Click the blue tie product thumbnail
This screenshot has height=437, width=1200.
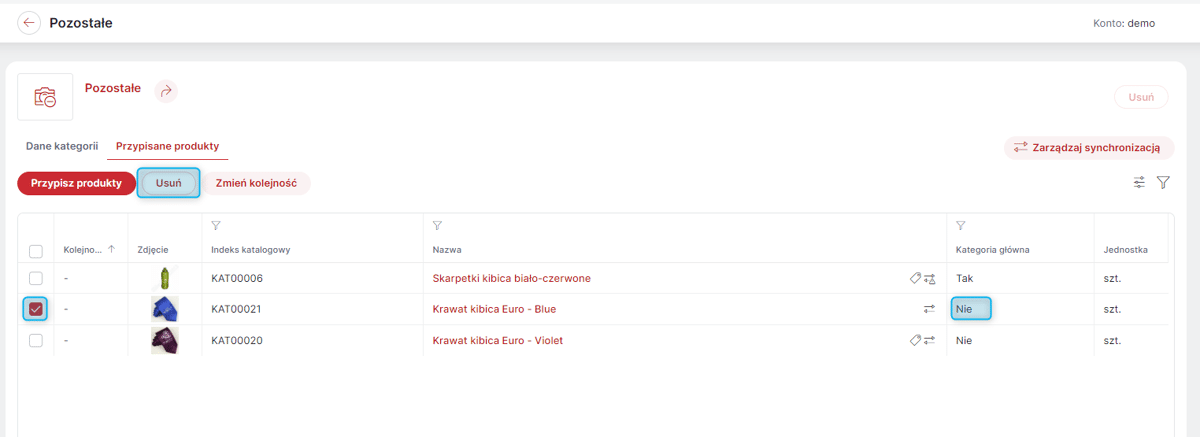tap(165, 309)
